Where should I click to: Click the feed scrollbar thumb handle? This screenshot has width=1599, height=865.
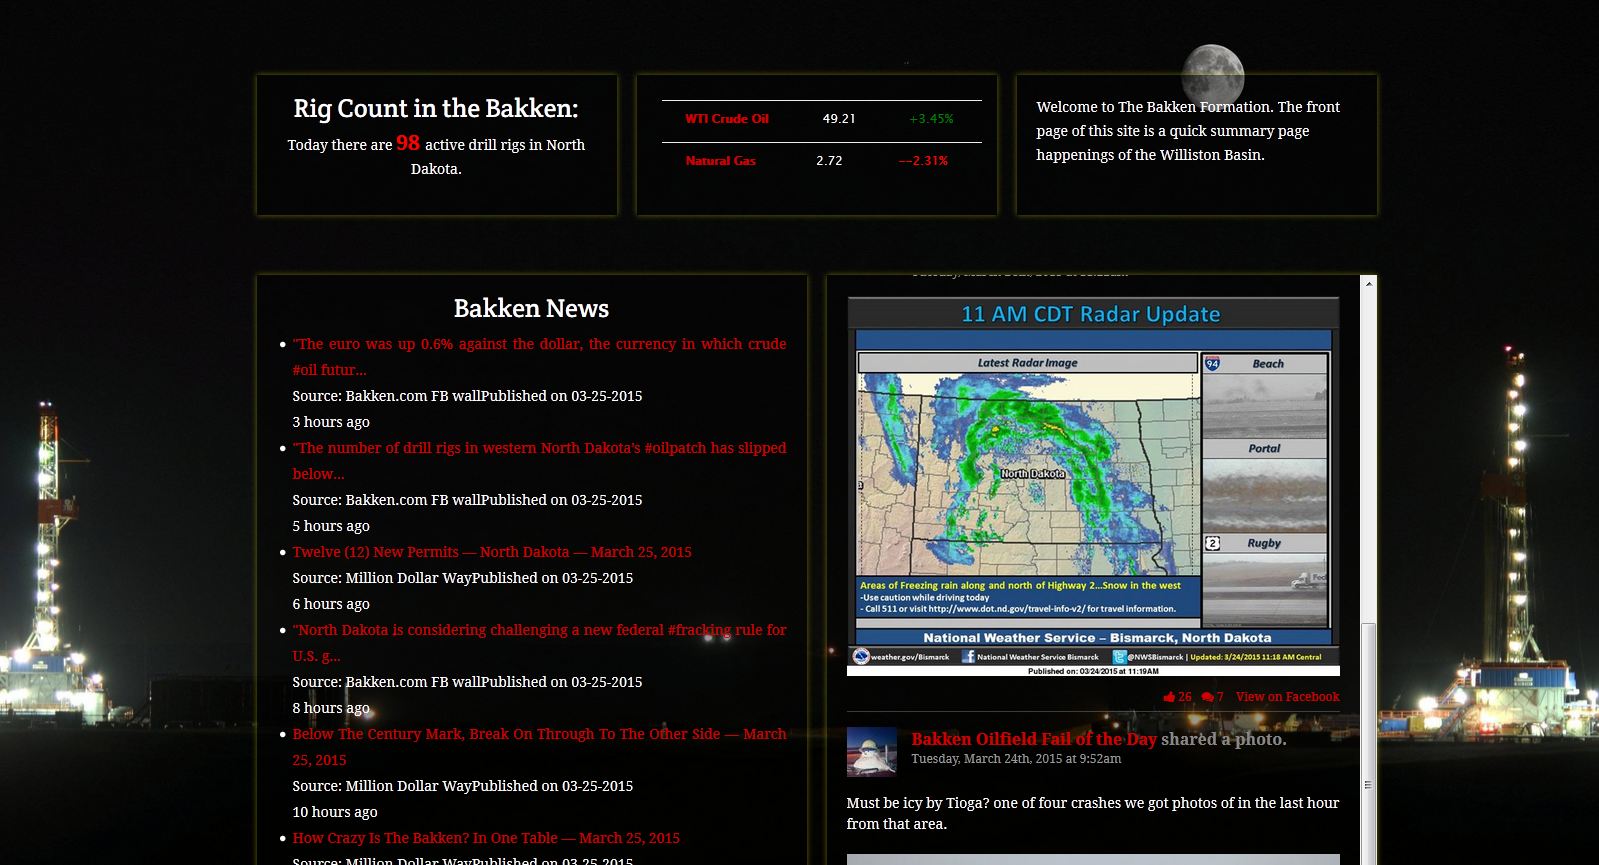coord(1368,785)
